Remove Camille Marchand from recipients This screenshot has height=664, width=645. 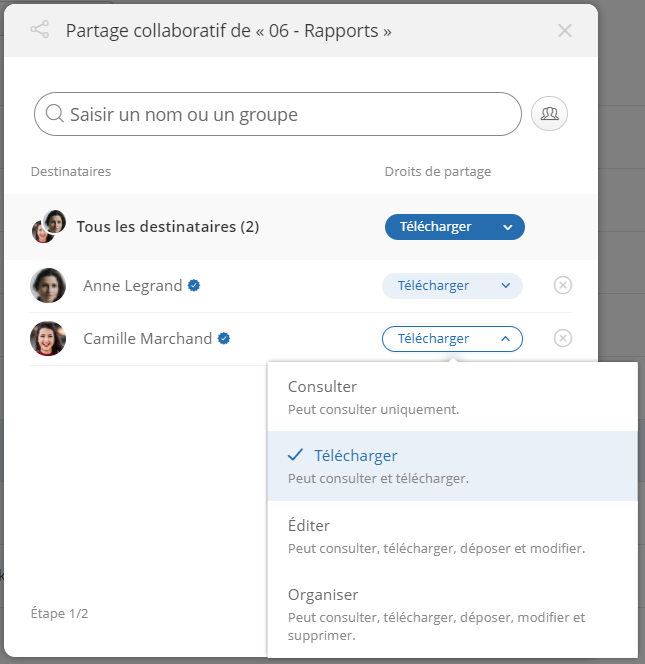tap(562, 338)
